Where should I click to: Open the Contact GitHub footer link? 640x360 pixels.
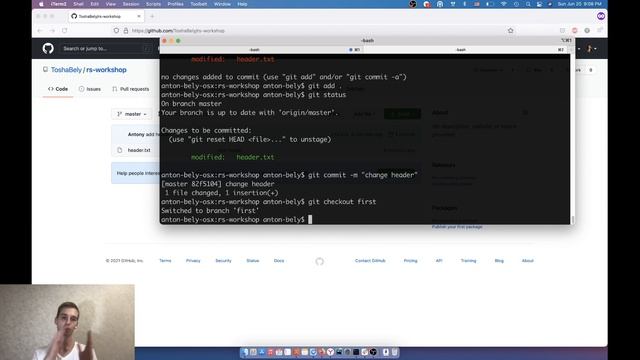point(370,260)
